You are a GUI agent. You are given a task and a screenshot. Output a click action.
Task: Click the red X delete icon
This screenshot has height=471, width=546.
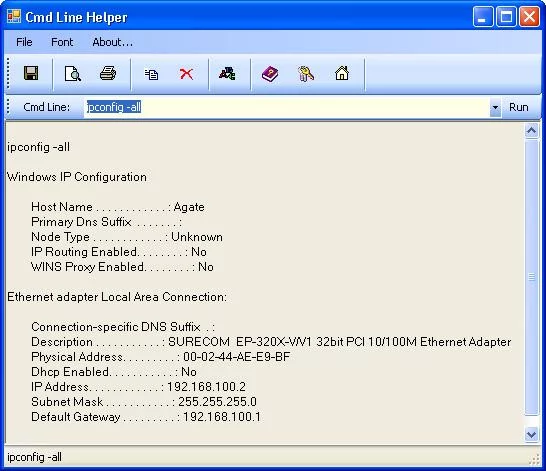[x=186, y=74]
